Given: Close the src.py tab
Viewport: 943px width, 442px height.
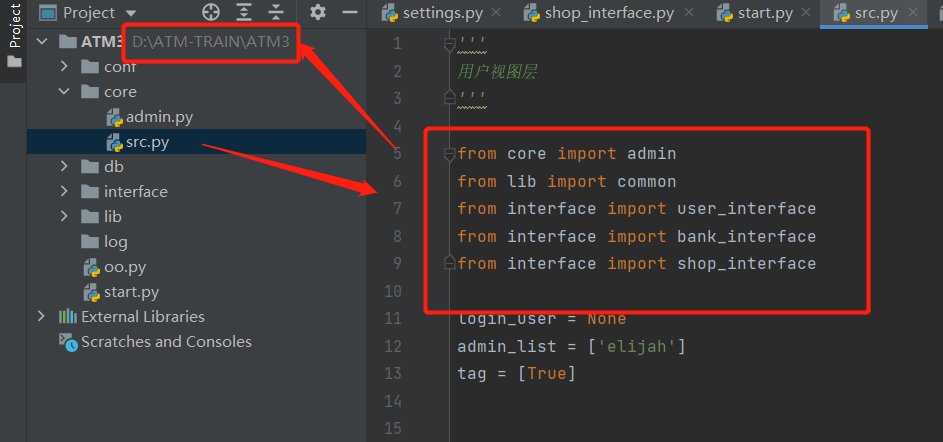Looking at the screenshot, I should (913, 12).
